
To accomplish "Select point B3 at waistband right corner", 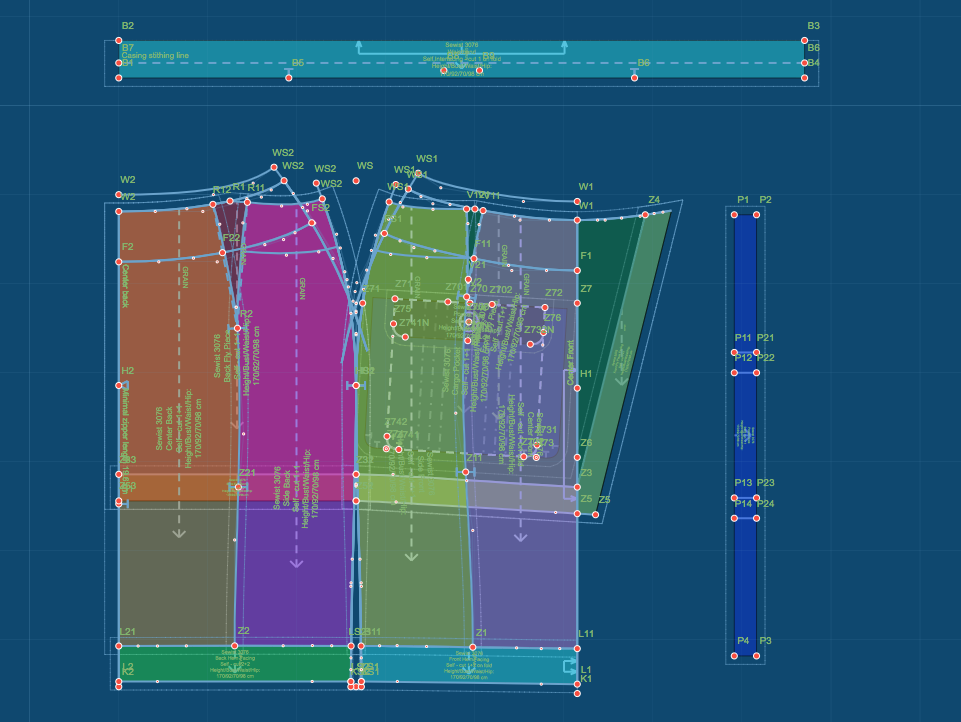I will coord(805,41).
